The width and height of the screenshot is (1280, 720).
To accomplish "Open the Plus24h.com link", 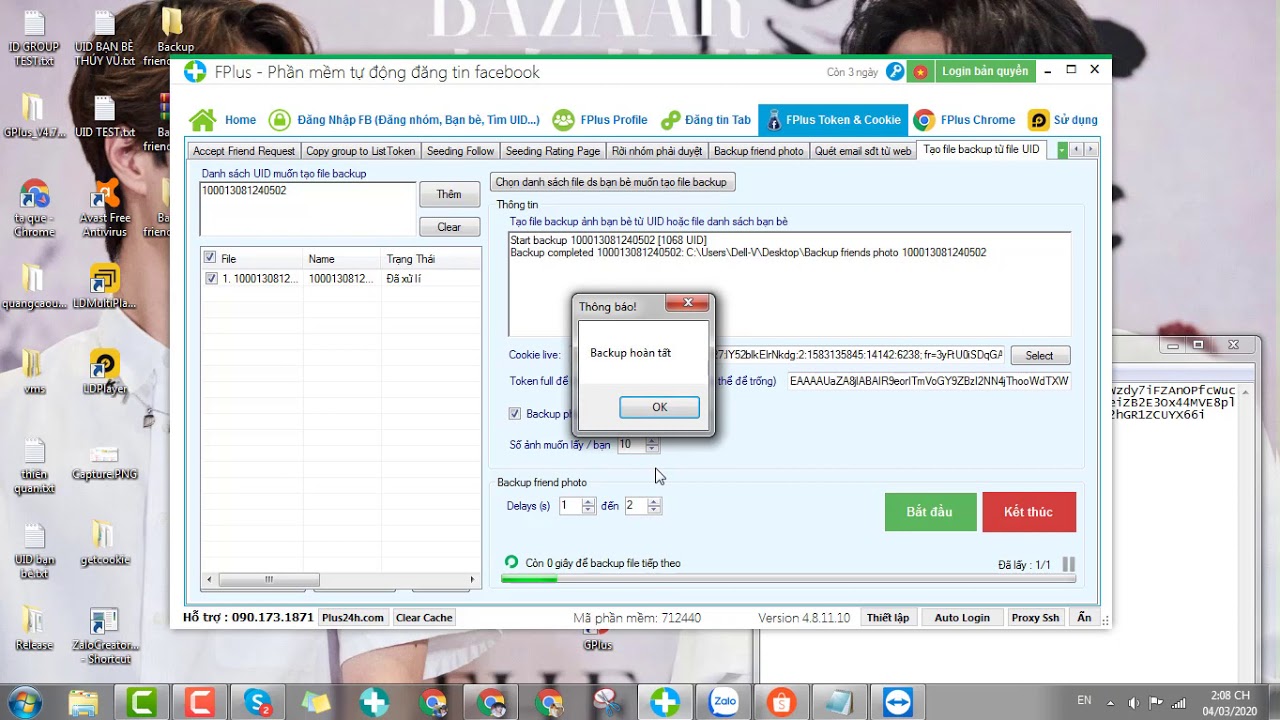I will (x=353, y=618).
